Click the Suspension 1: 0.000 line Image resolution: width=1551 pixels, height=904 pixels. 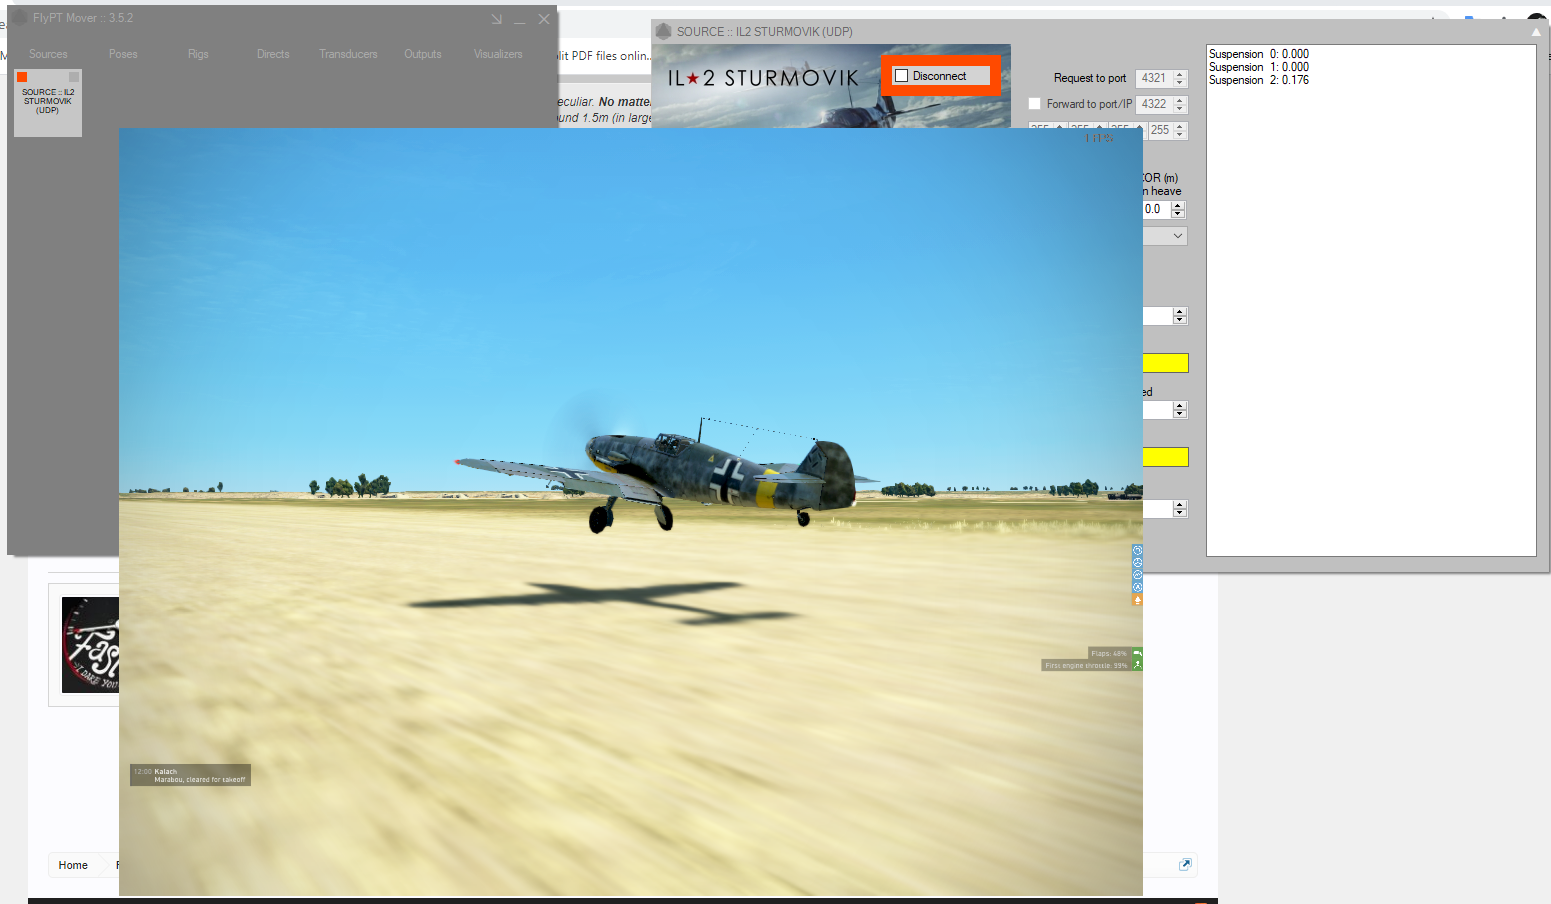pos(1258,67)
